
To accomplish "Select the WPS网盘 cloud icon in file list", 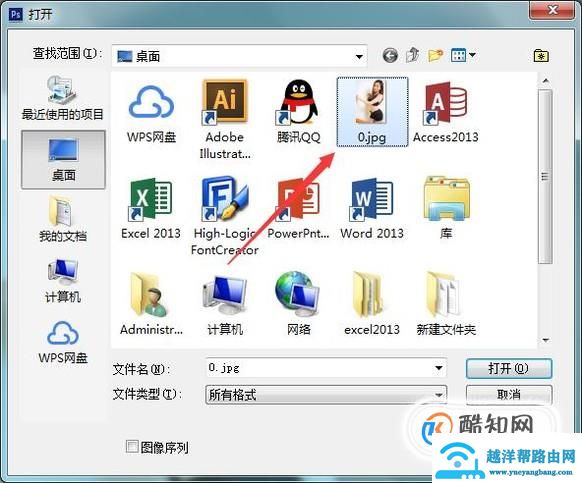I will point(151,103).
